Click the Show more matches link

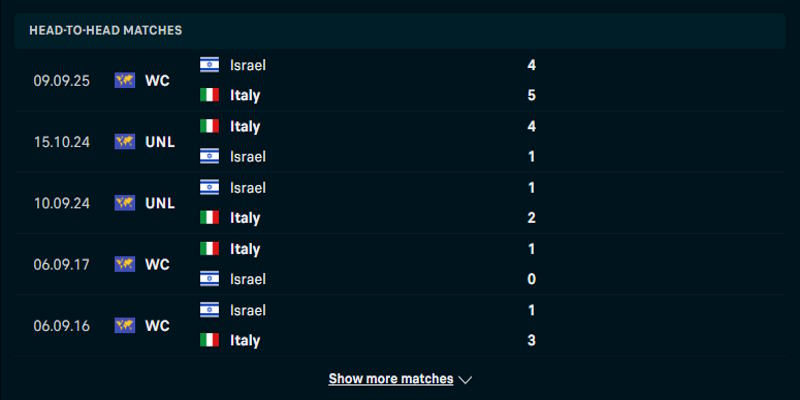(x=391, y=379)
